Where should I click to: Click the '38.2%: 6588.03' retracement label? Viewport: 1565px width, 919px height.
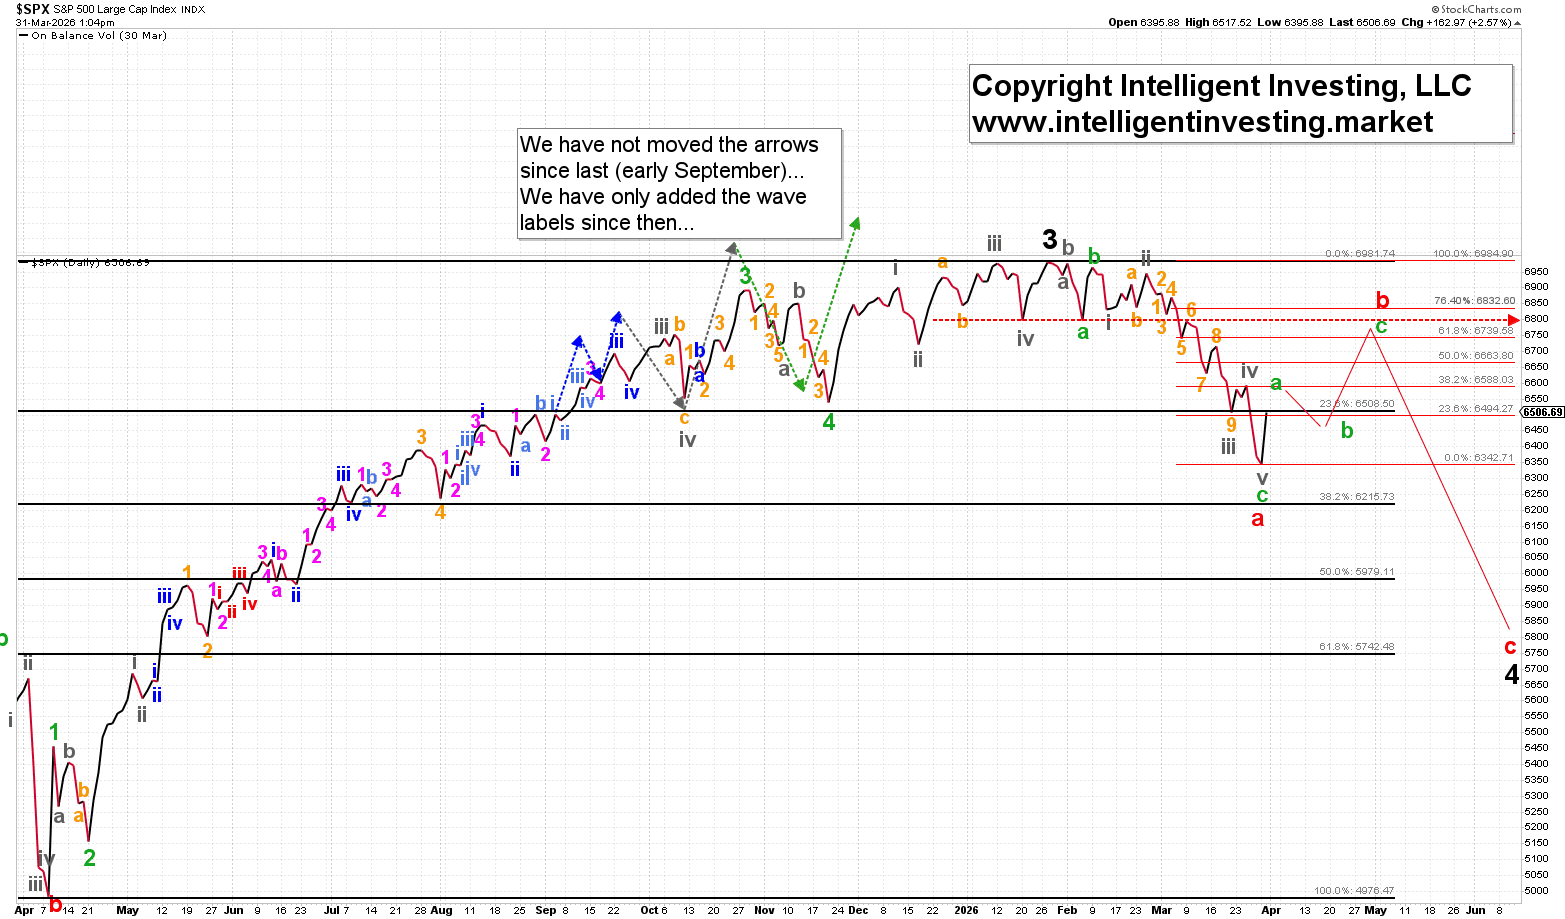[x=1476, y=380]
